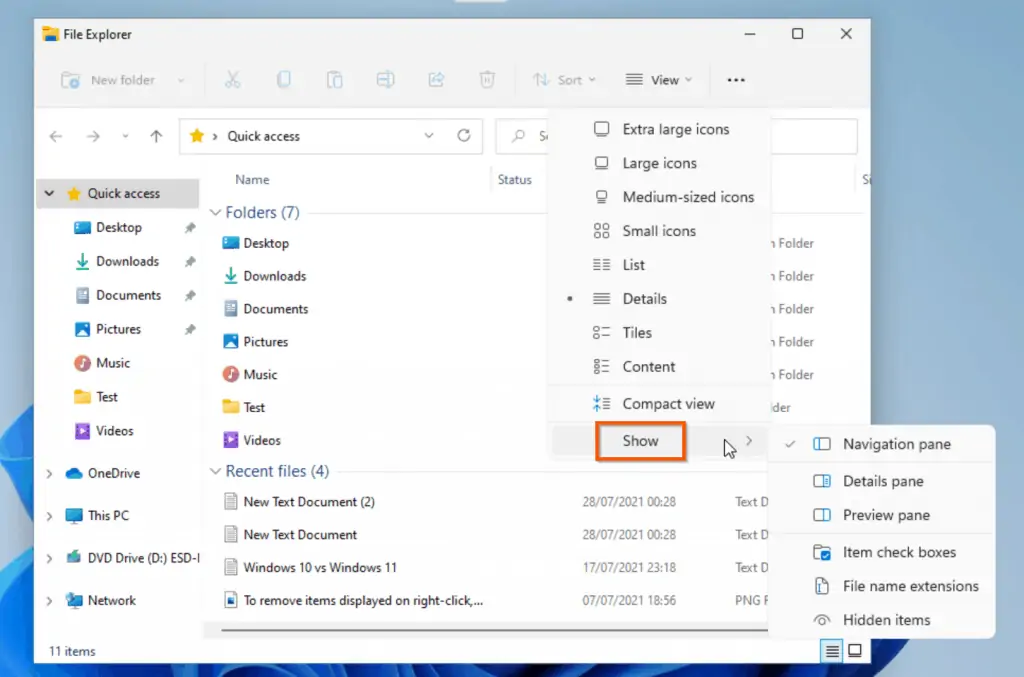
Task: Toggle File name extensions
Action: (x=882, y=586)
